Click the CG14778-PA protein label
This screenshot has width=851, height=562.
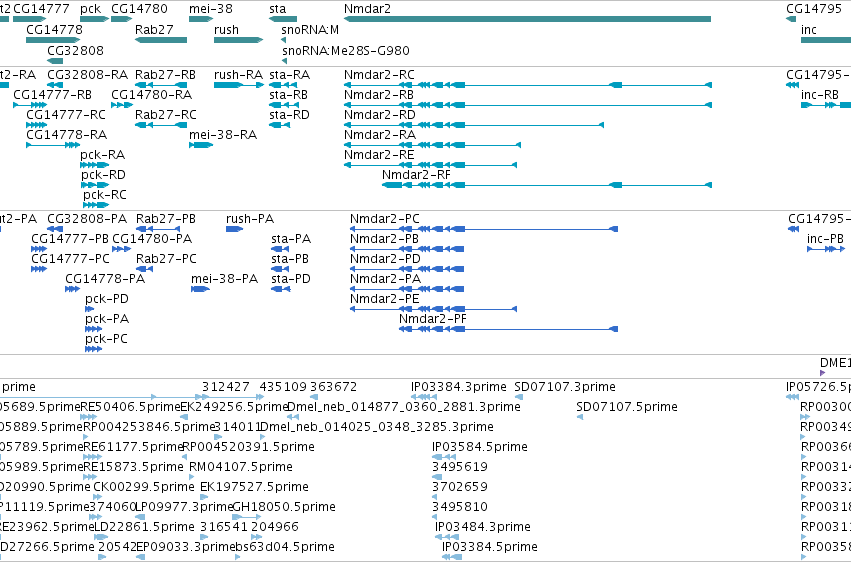coord(105,279)
